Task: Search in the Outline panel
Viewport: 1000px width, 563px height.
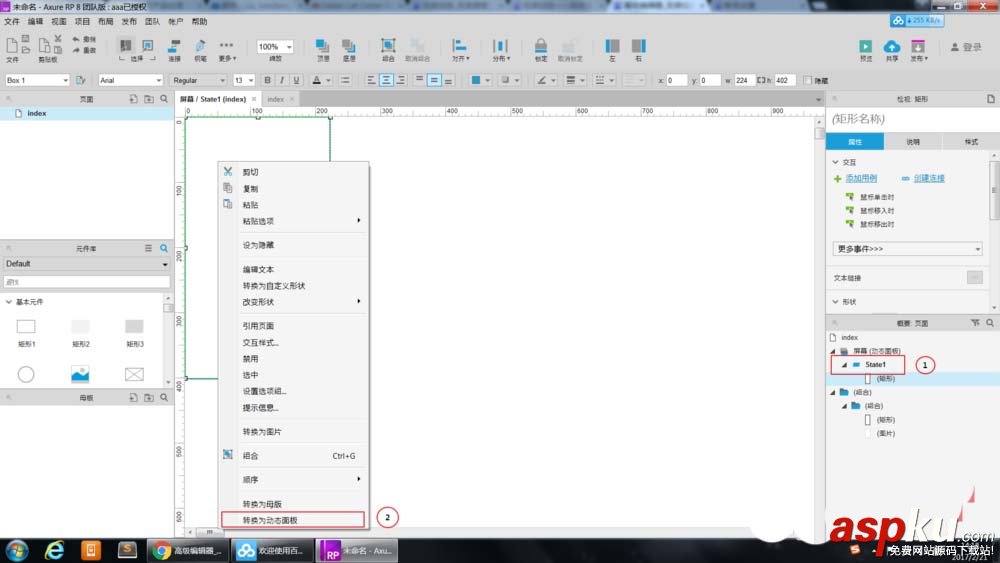Action: pos(990,323)
